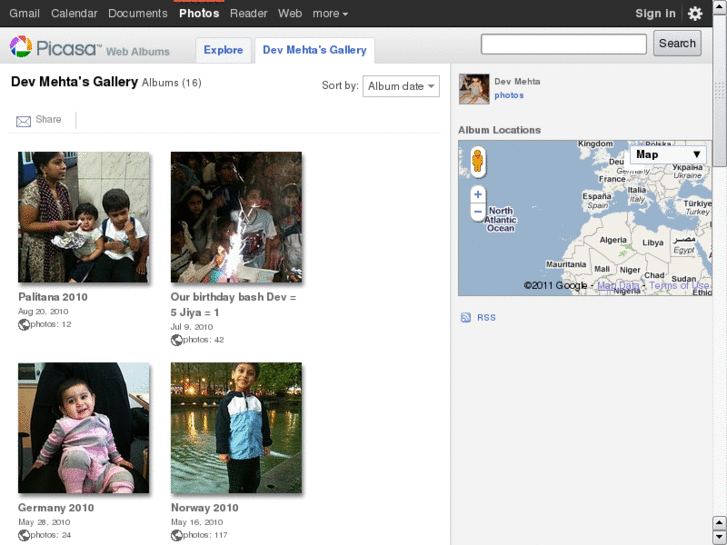This screenshot has height=545, width=727.
Task: Click the public globe icon under Palitana 2010
Action: point(24,324)
